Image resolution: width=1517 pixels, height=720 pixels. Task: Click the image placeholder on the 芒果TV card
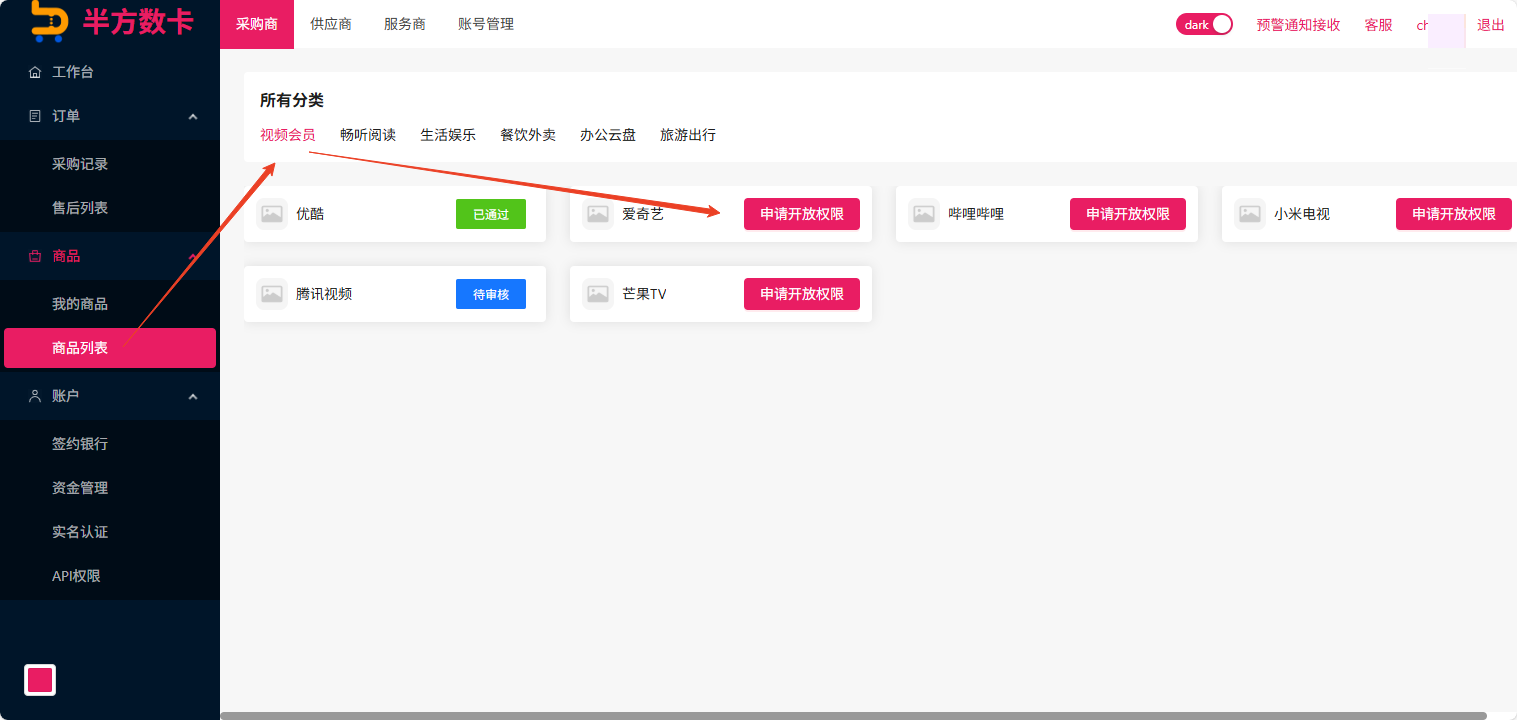click(x=598, y=294)
